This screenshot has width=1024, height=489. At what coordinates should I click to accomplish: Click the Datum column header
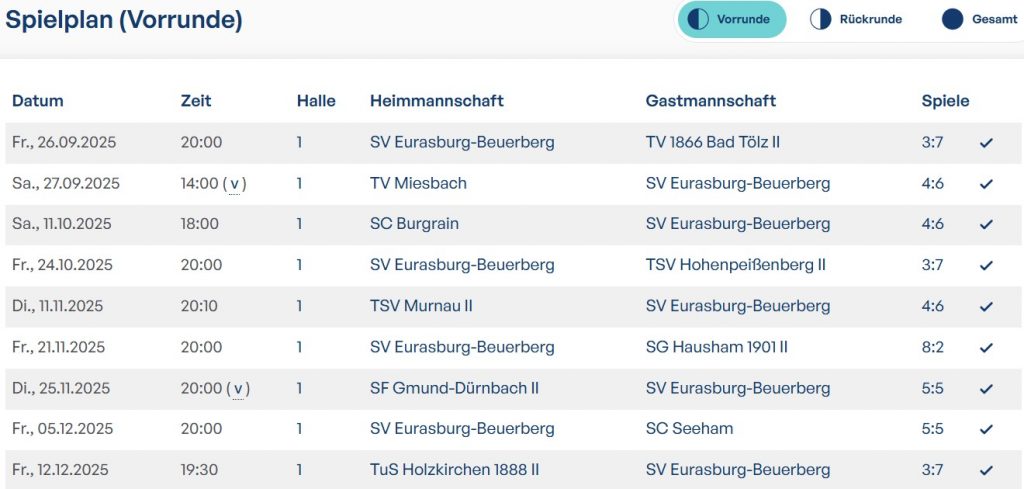pyautogui.click(x=38, y=101)
